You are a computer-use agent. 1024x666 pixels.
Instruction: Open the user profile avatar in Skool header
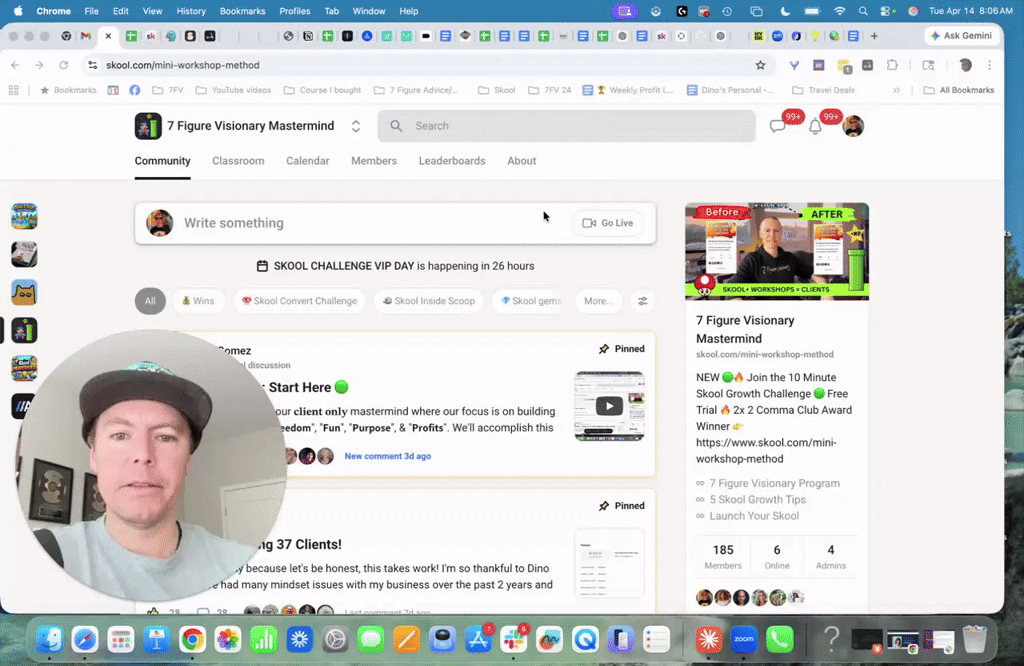point(853,126)
